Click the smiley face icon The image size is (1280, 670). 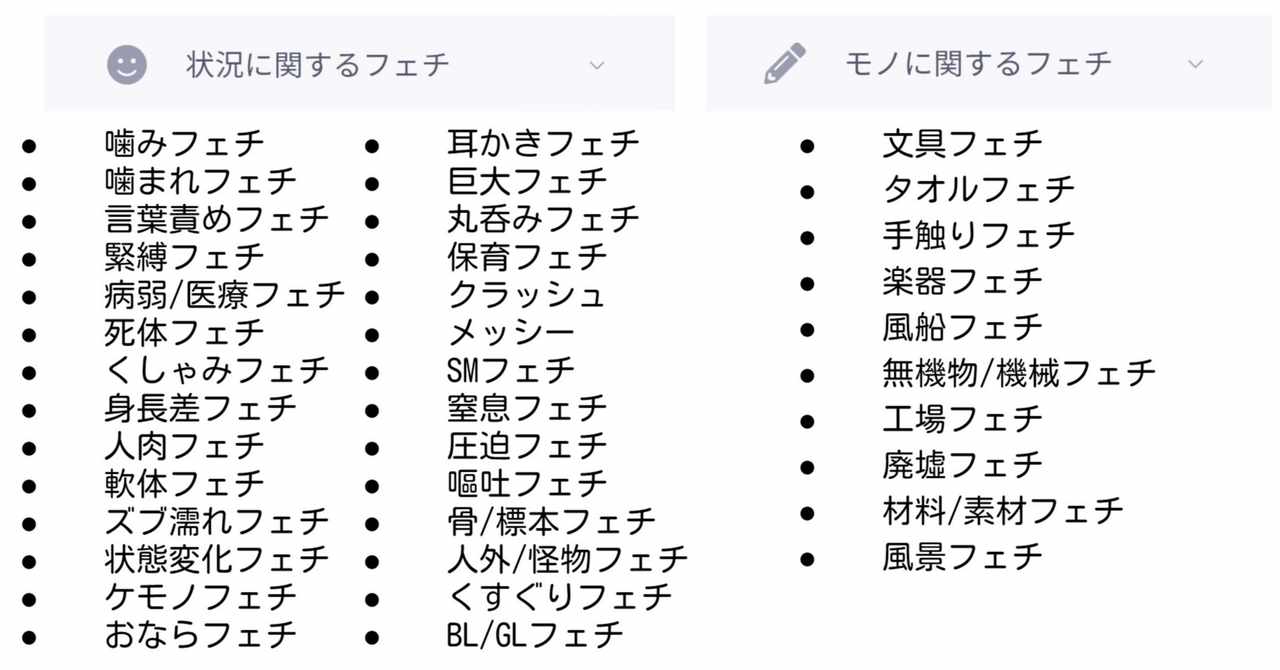click(127, 65)
